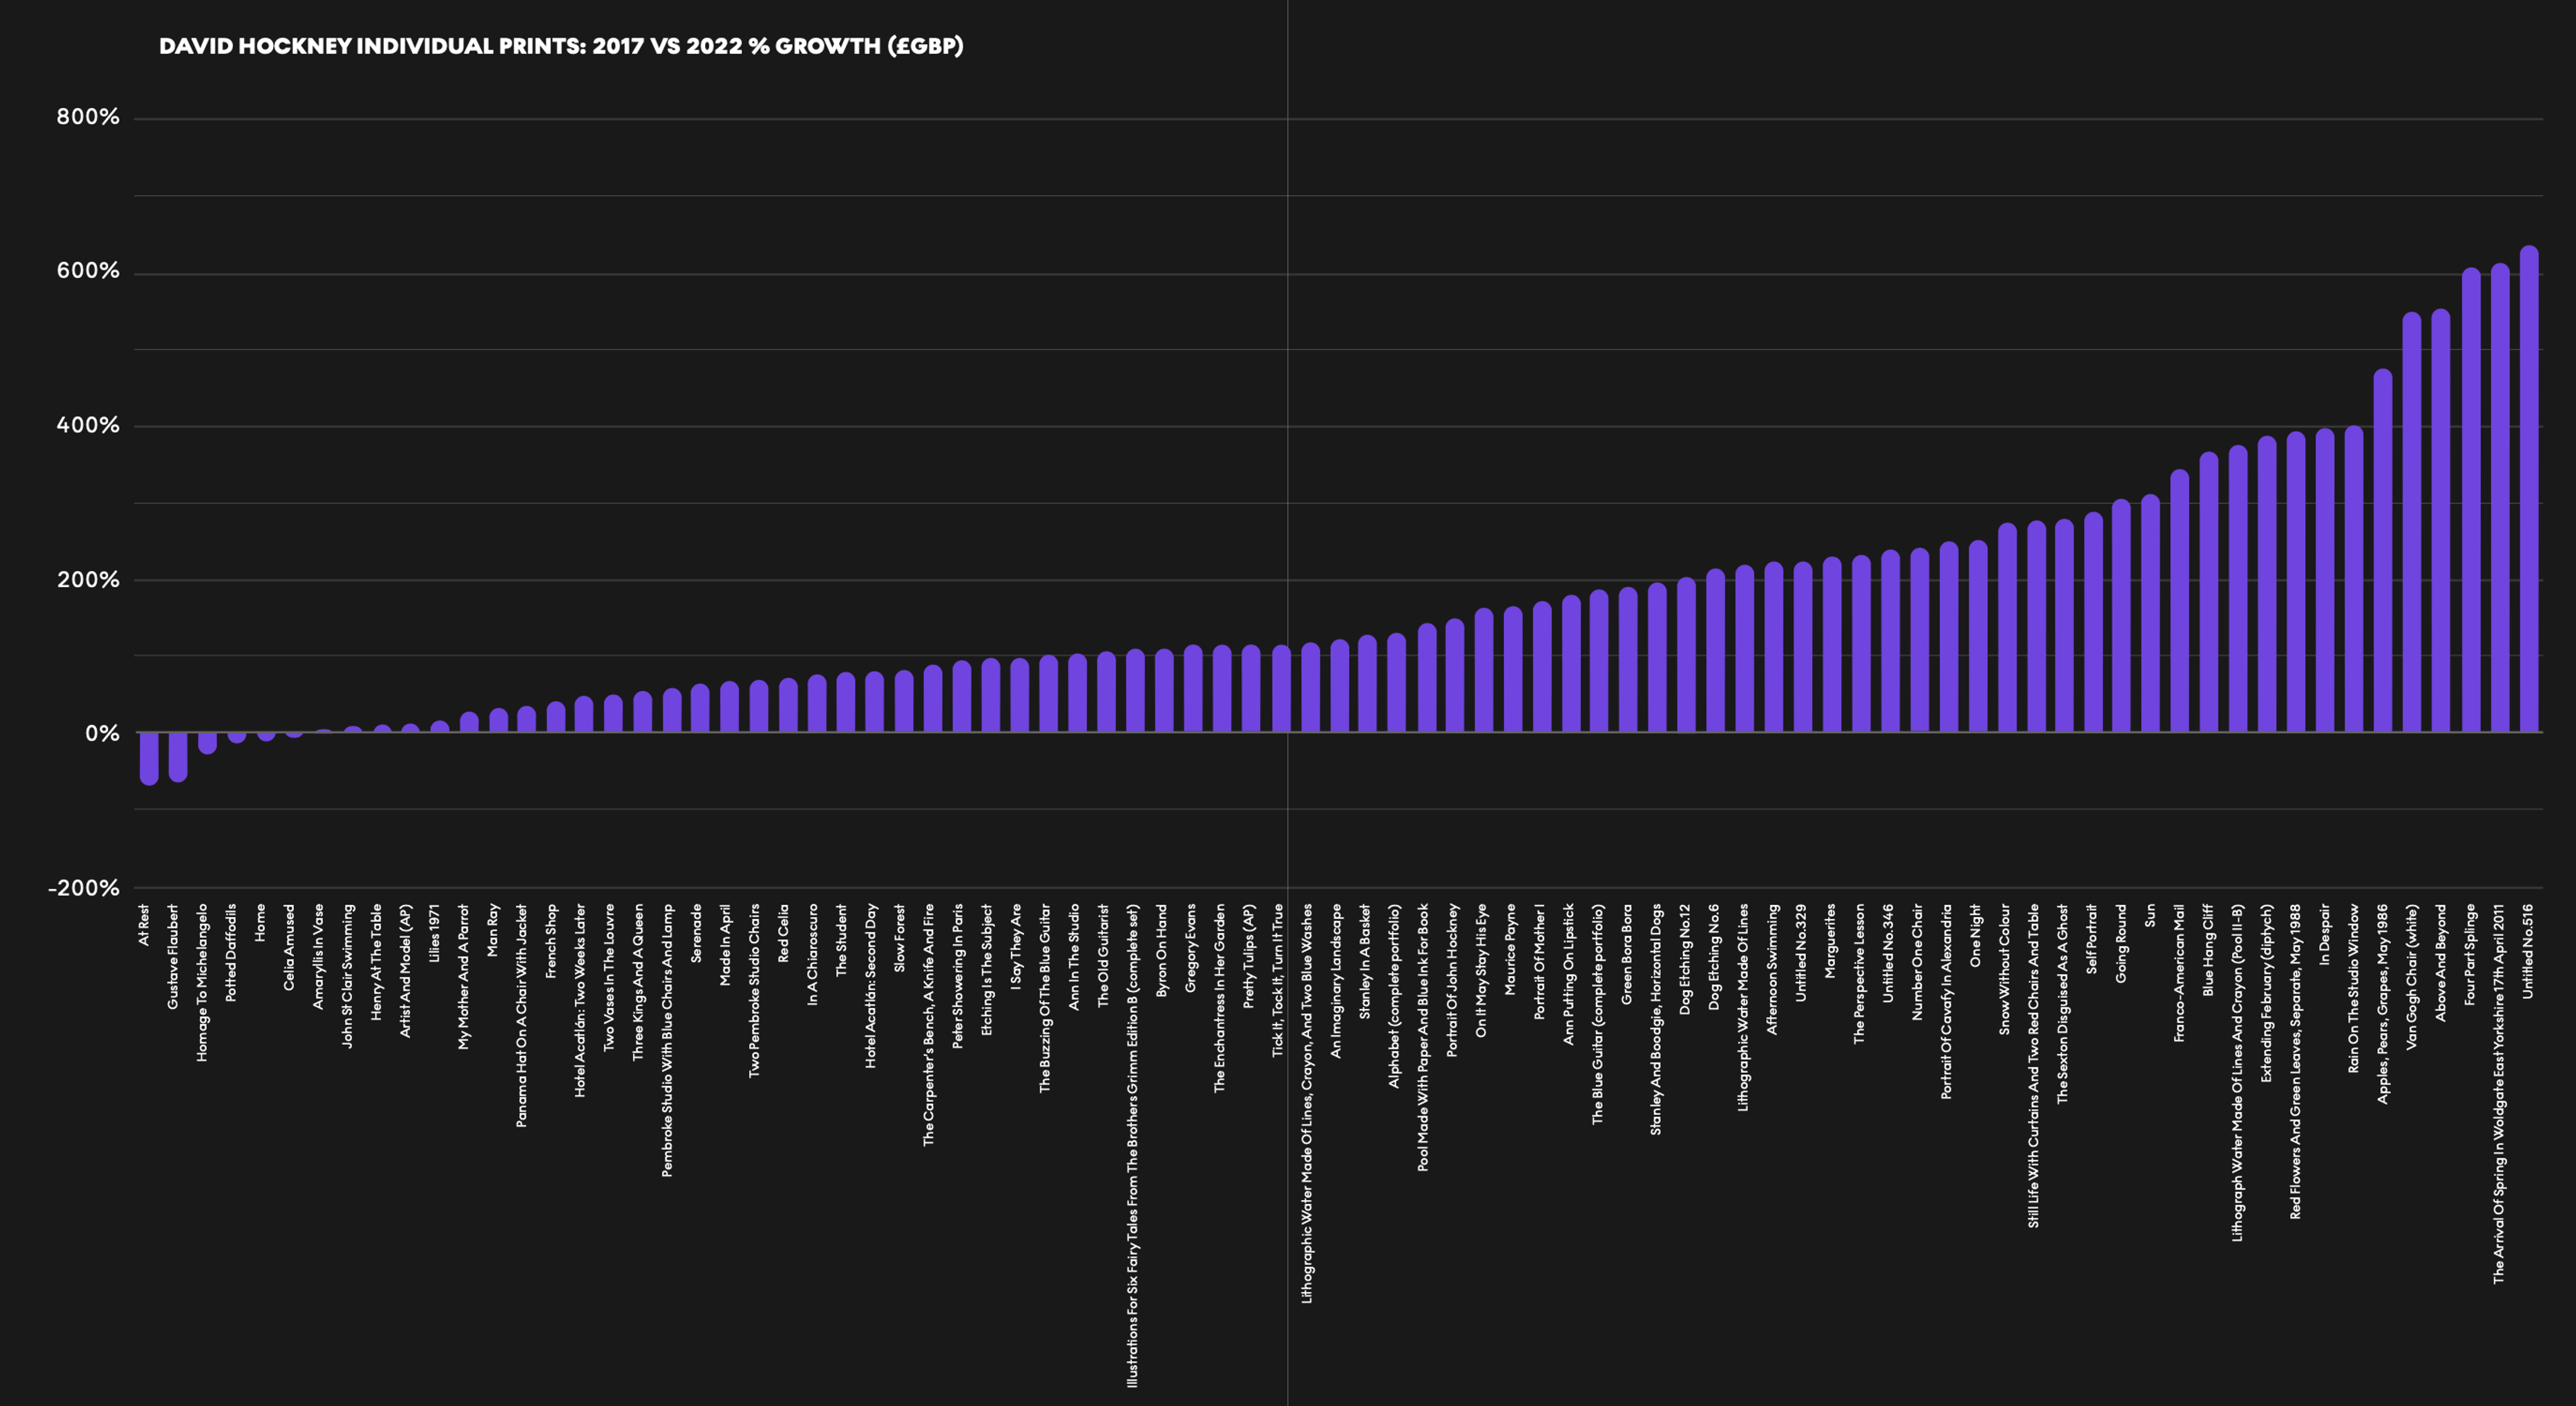This screenshot has width=2576, height=1406.
Task: Click the Blue Hang Cliff bar
Action: pos(2209,592)
